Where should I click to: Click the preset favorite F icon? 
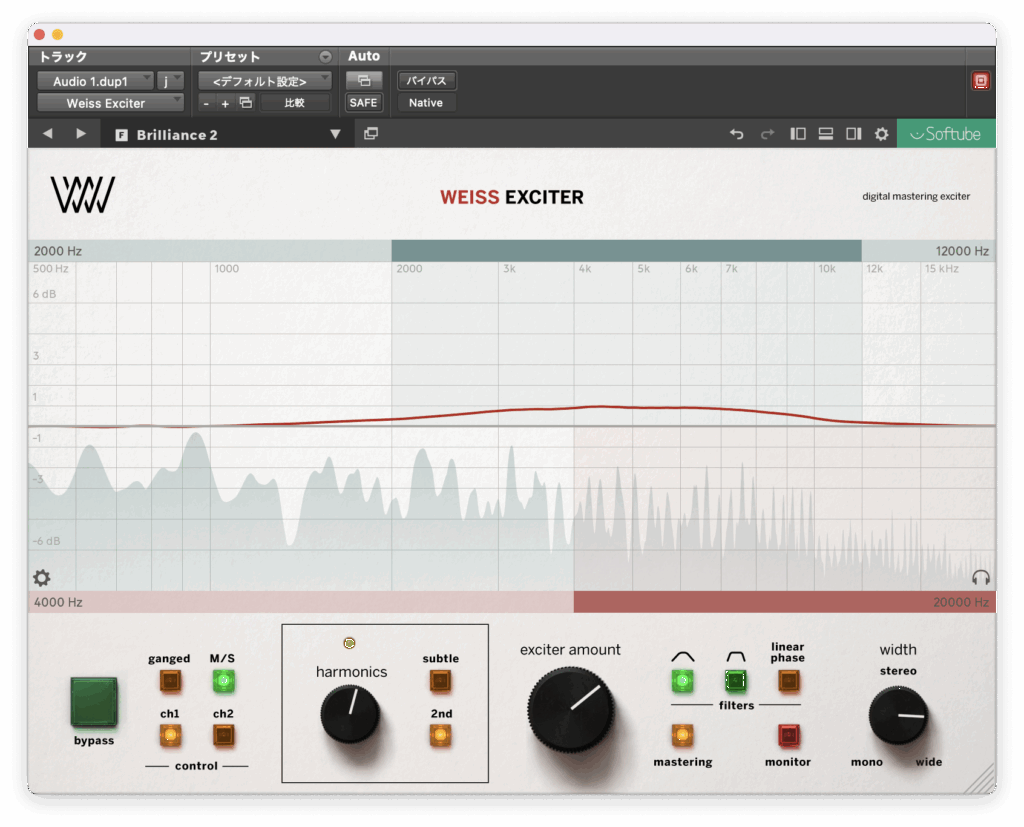[121, 135]
